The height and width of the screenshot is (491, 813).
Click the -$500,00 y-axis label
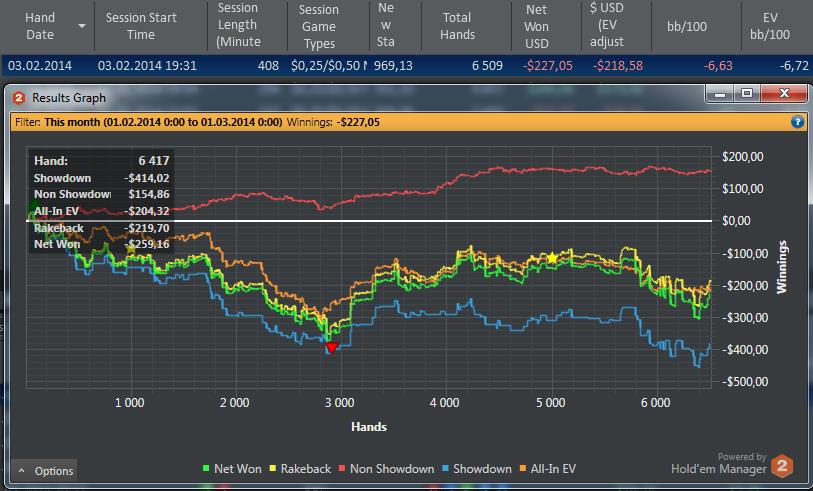[x=745, y=382]
